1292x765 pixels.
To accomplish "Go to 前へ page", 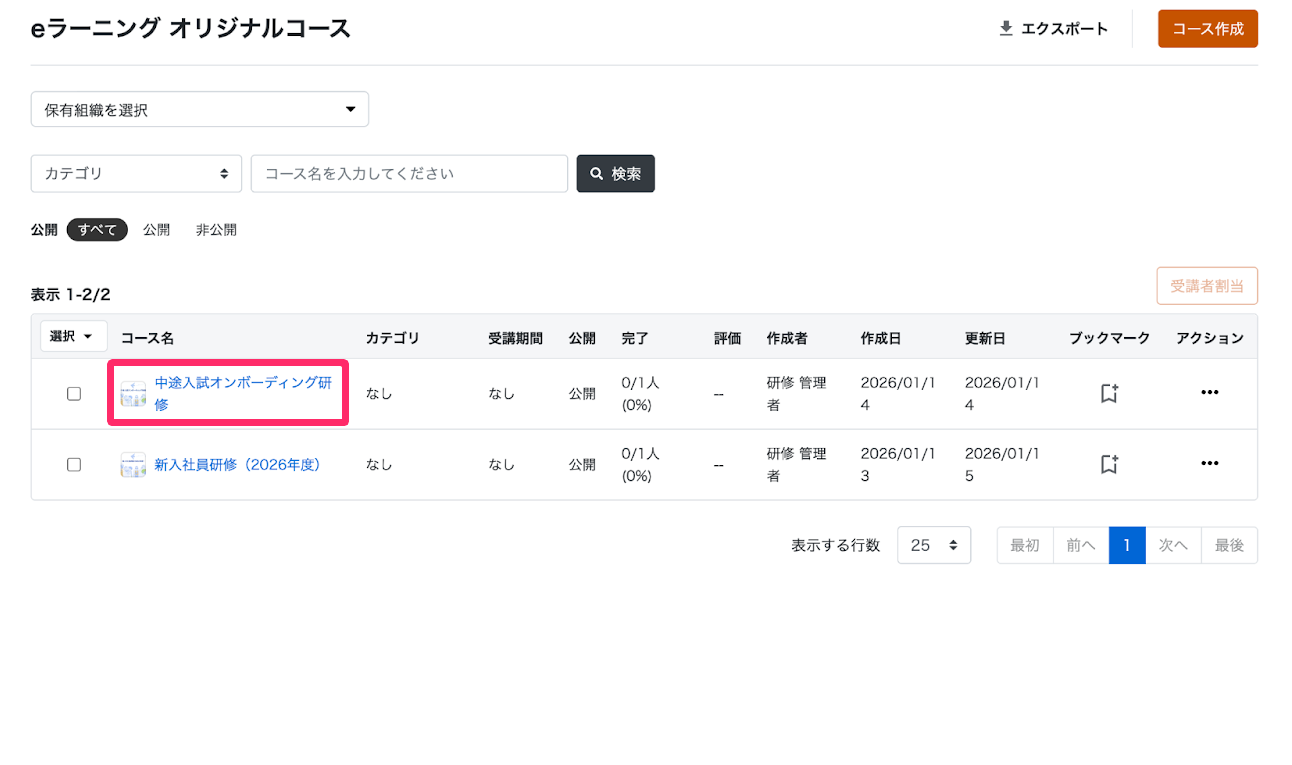I will (x=1081, y=545).
